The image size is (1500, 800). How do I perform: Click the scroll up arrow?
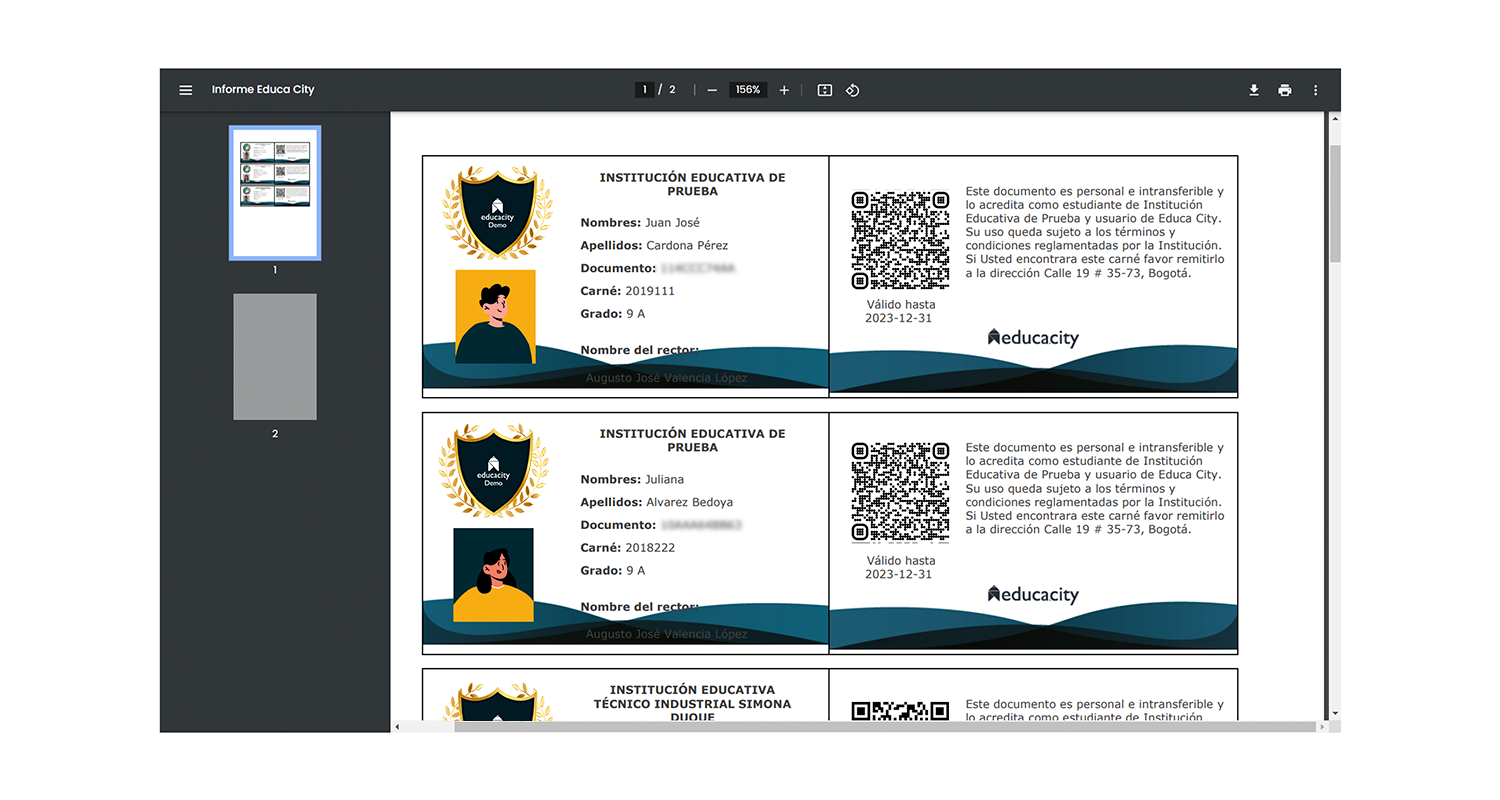point(1334,119)
